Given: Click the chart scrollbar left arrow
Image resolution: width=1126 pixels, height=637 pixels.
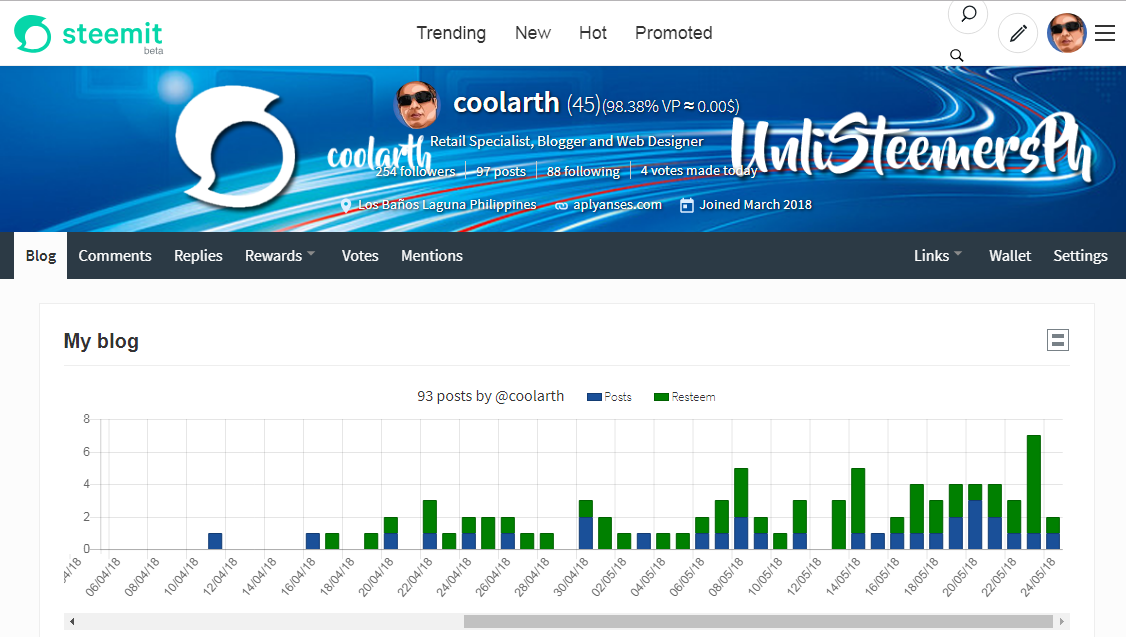Looking at the screenshot, I should [x=72, y=621].
